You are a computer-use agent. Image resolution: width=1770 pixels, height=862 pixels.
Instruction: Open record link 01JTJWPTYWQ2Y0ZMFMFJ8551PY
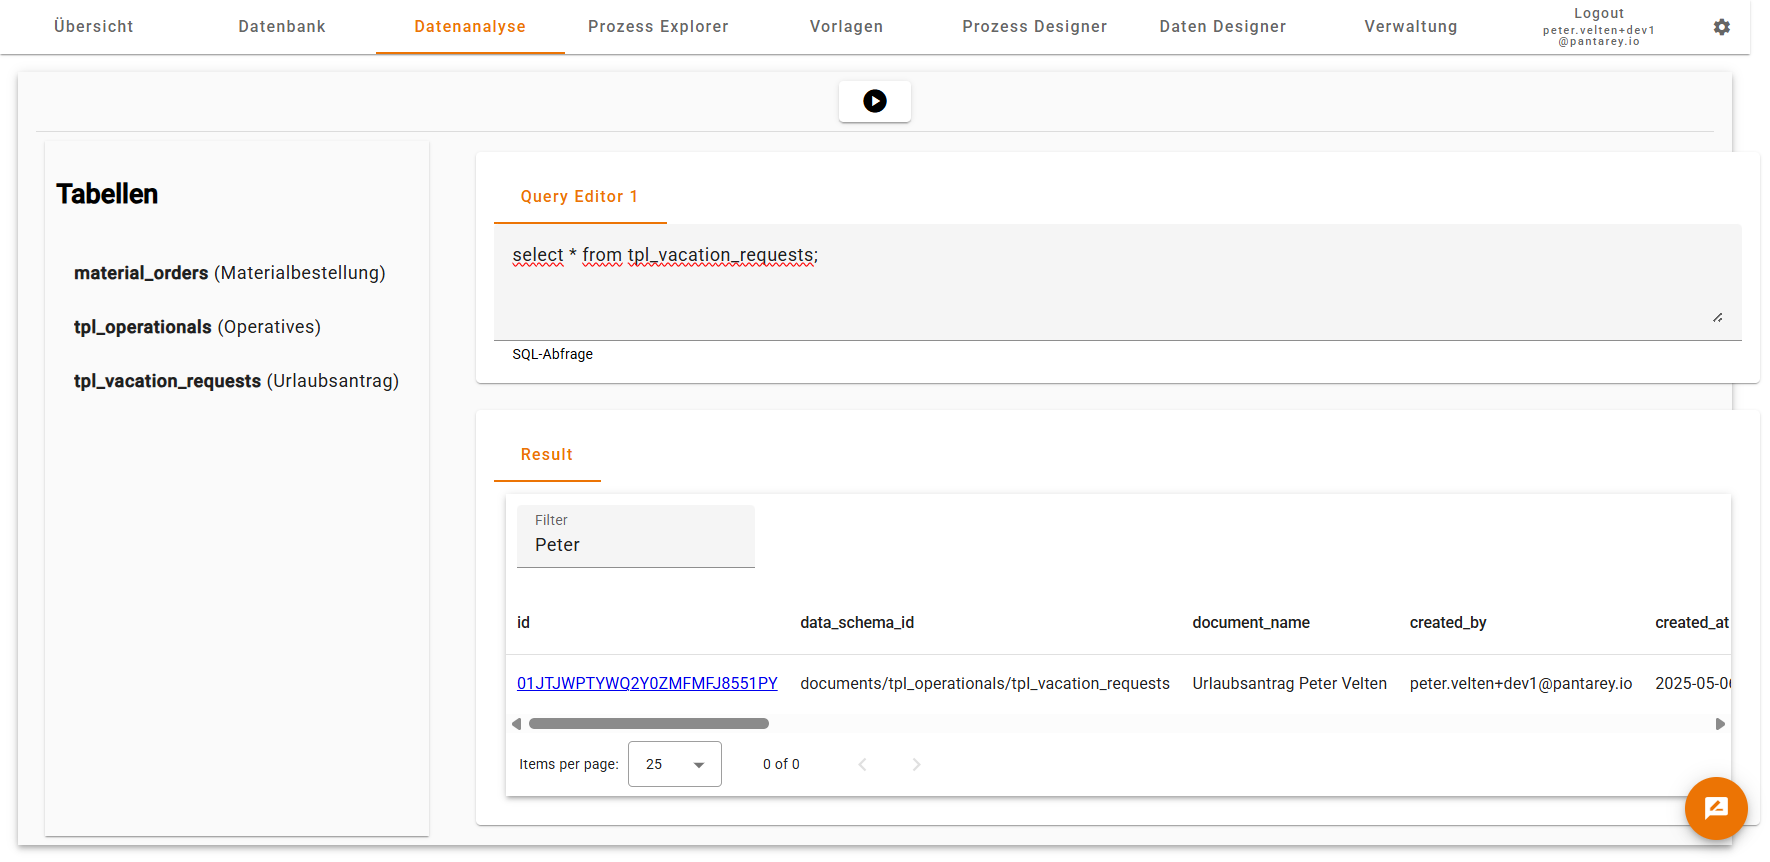coord(646,683)
